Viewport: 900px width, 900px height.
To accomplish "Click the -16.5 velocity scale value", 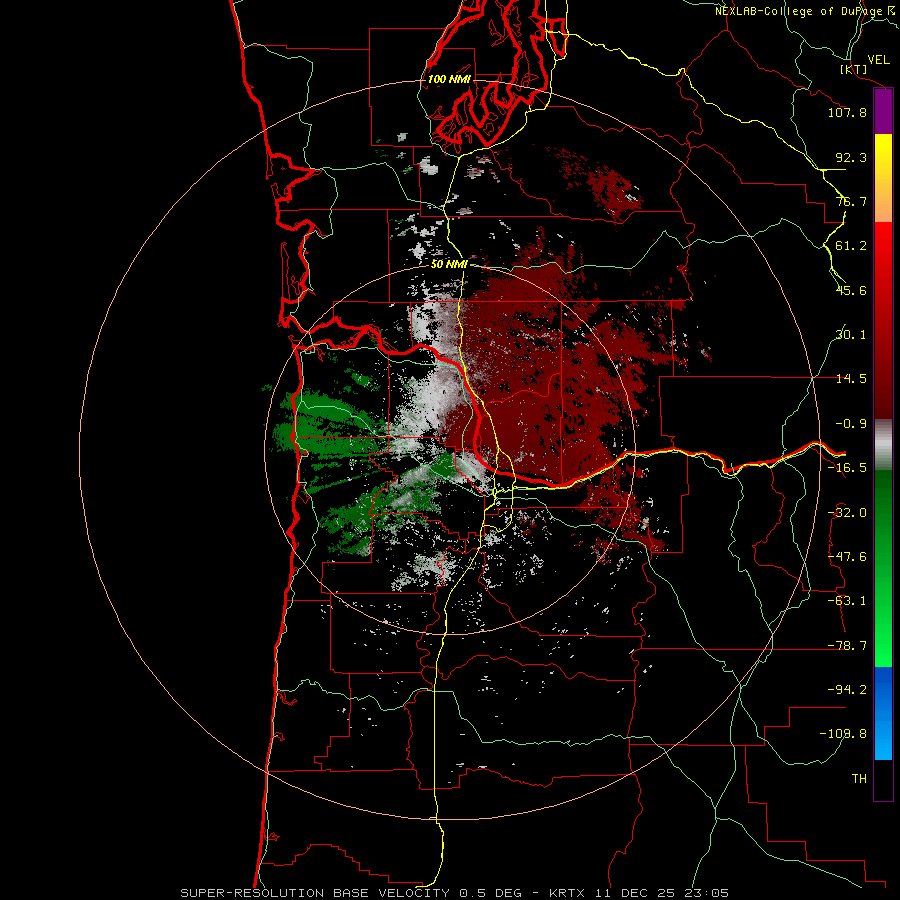I will point(847,468).
